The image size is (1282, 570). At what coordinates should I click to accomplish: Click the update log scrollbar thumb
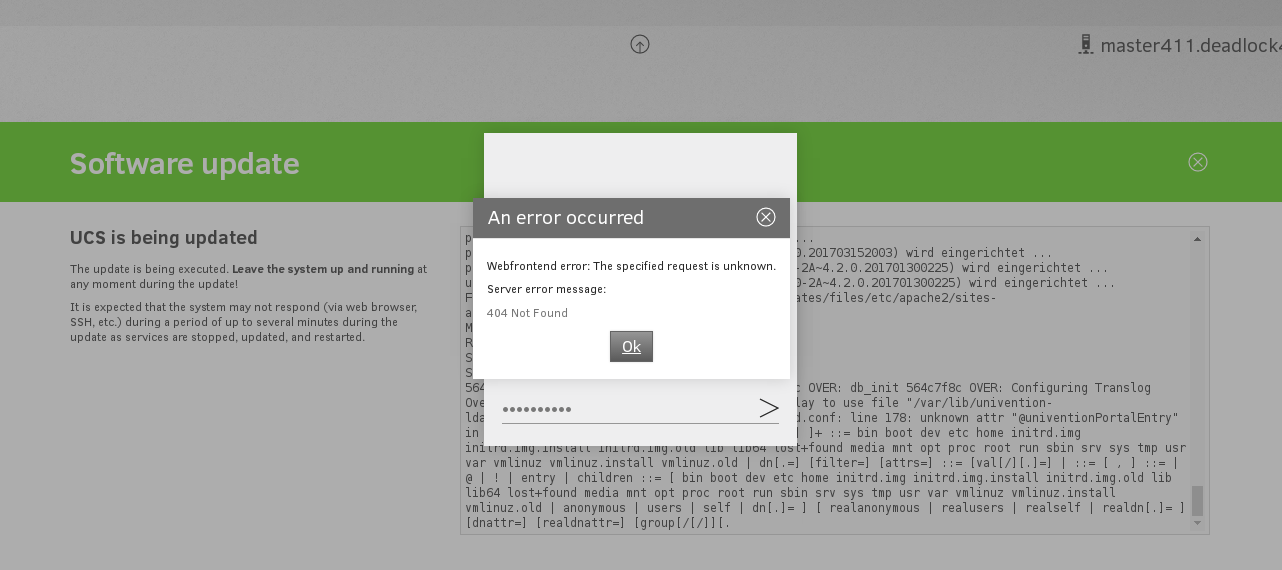pyautogui.click(x=1197, y=500)
